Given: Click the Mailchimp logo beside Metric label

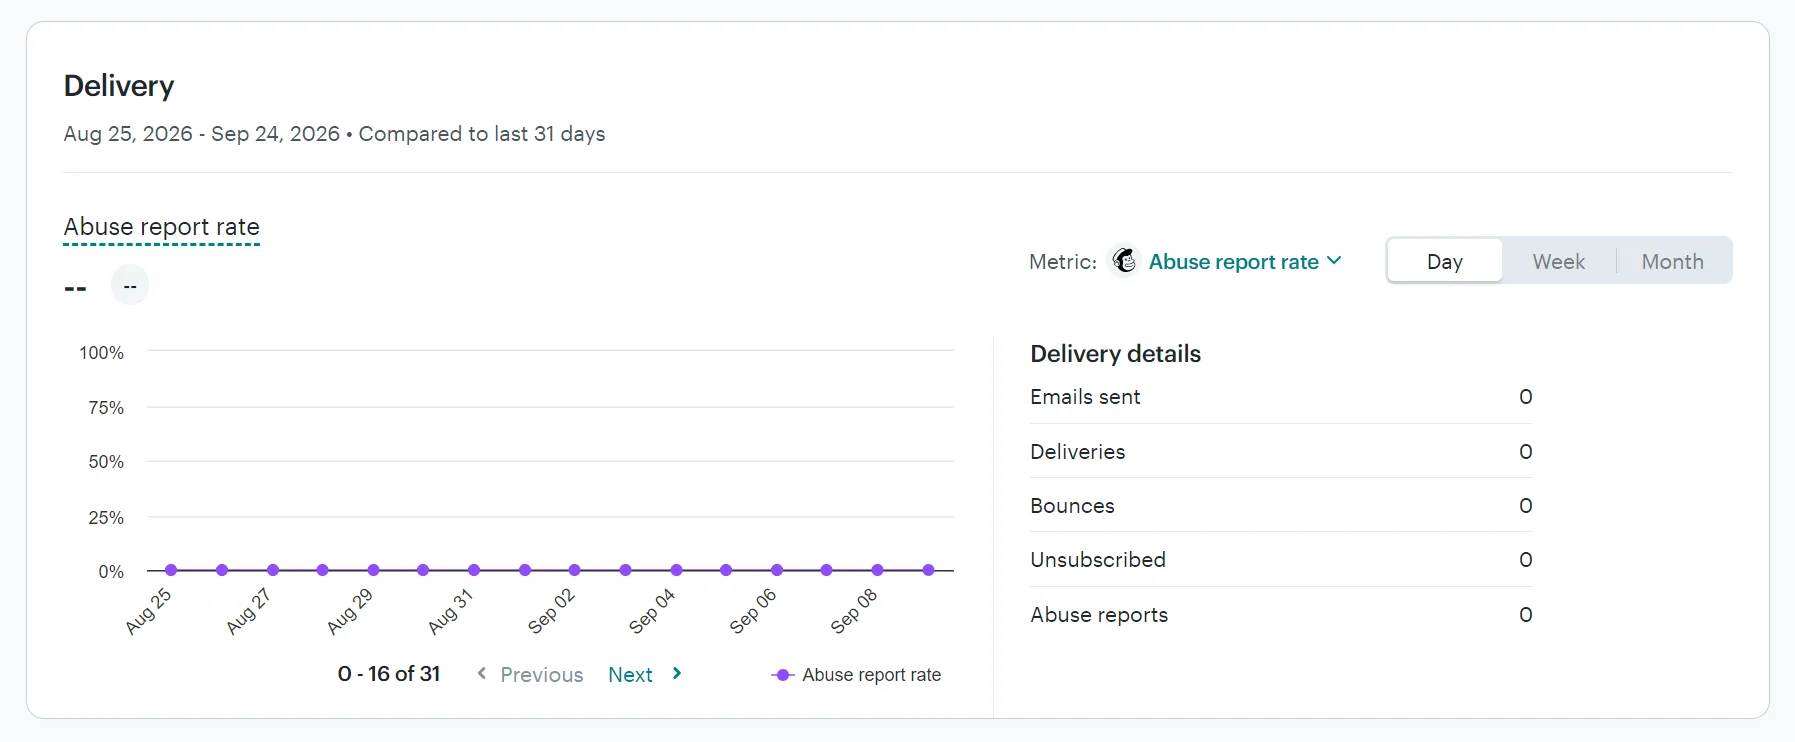Looking at the screenshot, I should click(x=1125, y=261).
